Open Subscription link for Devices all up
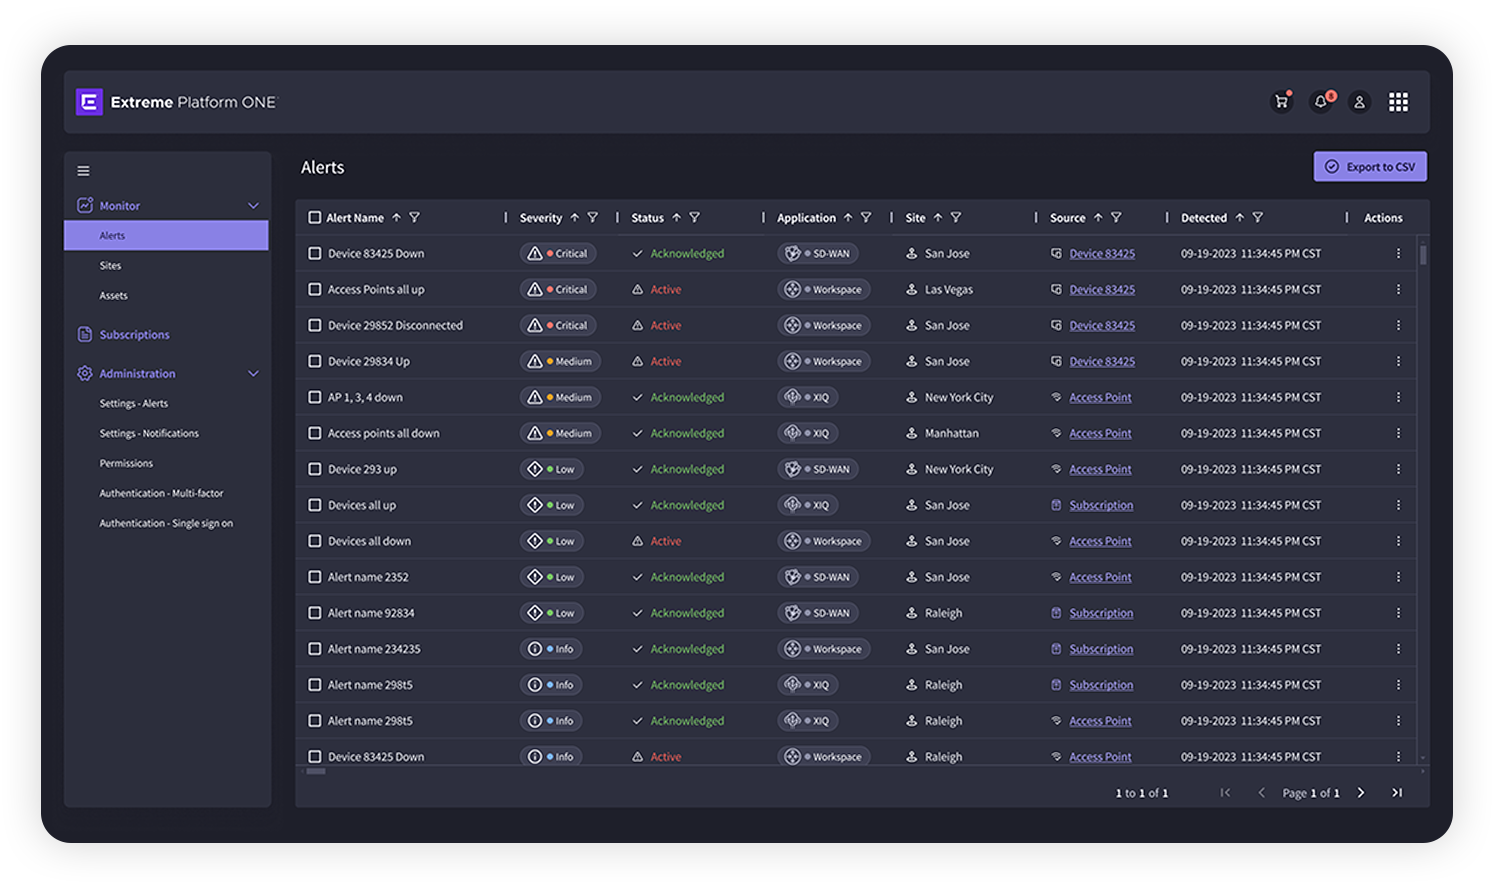The image size is (1495, 888). 1101,506
